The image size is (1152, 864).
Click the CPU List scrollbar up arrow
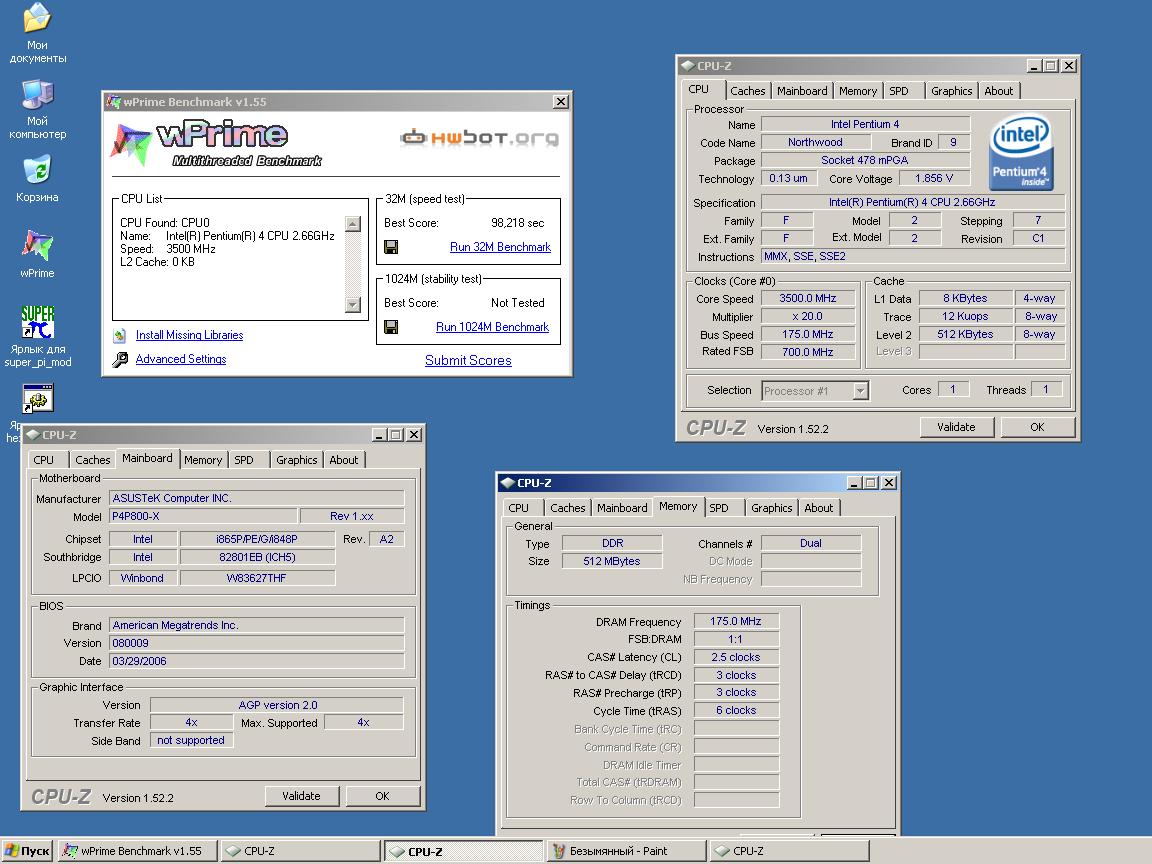click(353, 224)
